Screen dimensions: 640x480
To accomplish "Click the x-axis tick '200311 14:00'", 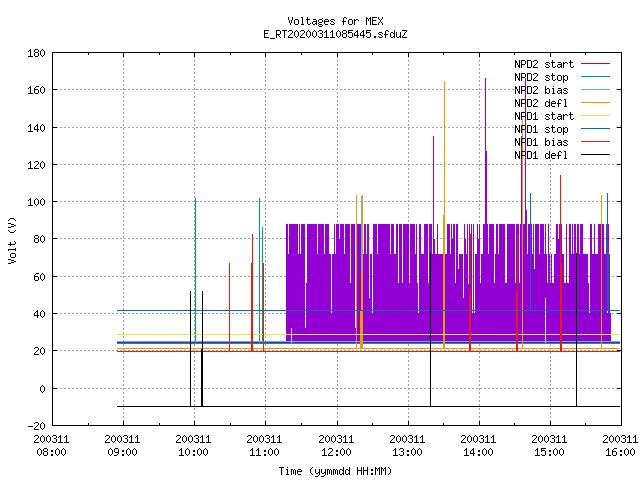I will [x=478, y=446].
